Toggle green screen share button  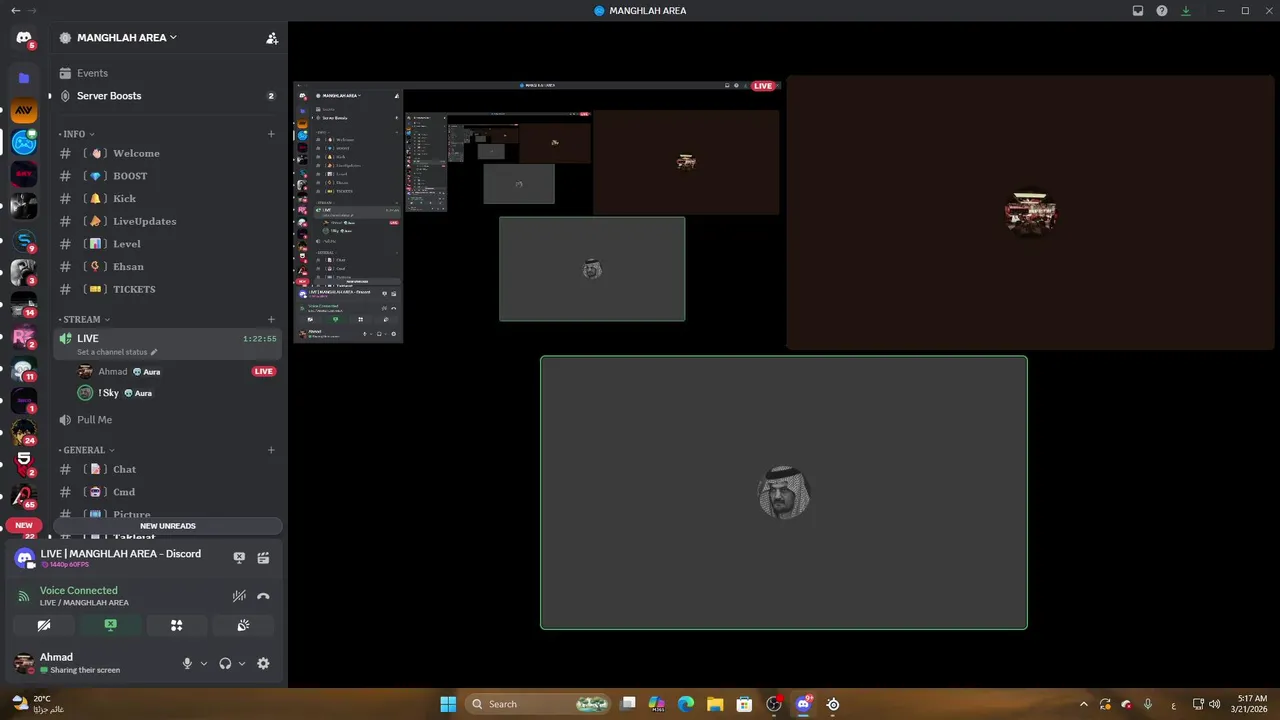pyautogui.click(x=111, y=625)
